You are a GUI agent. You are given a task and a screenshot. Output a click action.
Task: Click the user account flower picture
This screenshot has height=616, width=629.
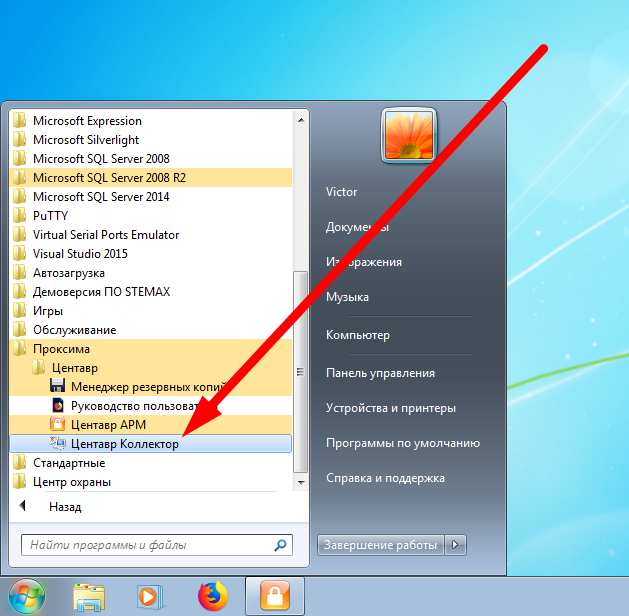409,136
